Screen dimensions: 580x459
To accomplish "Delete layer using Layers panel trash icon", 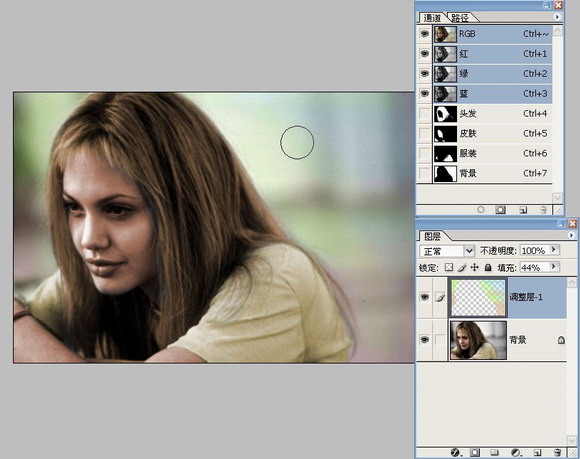I will coord(558,453).
